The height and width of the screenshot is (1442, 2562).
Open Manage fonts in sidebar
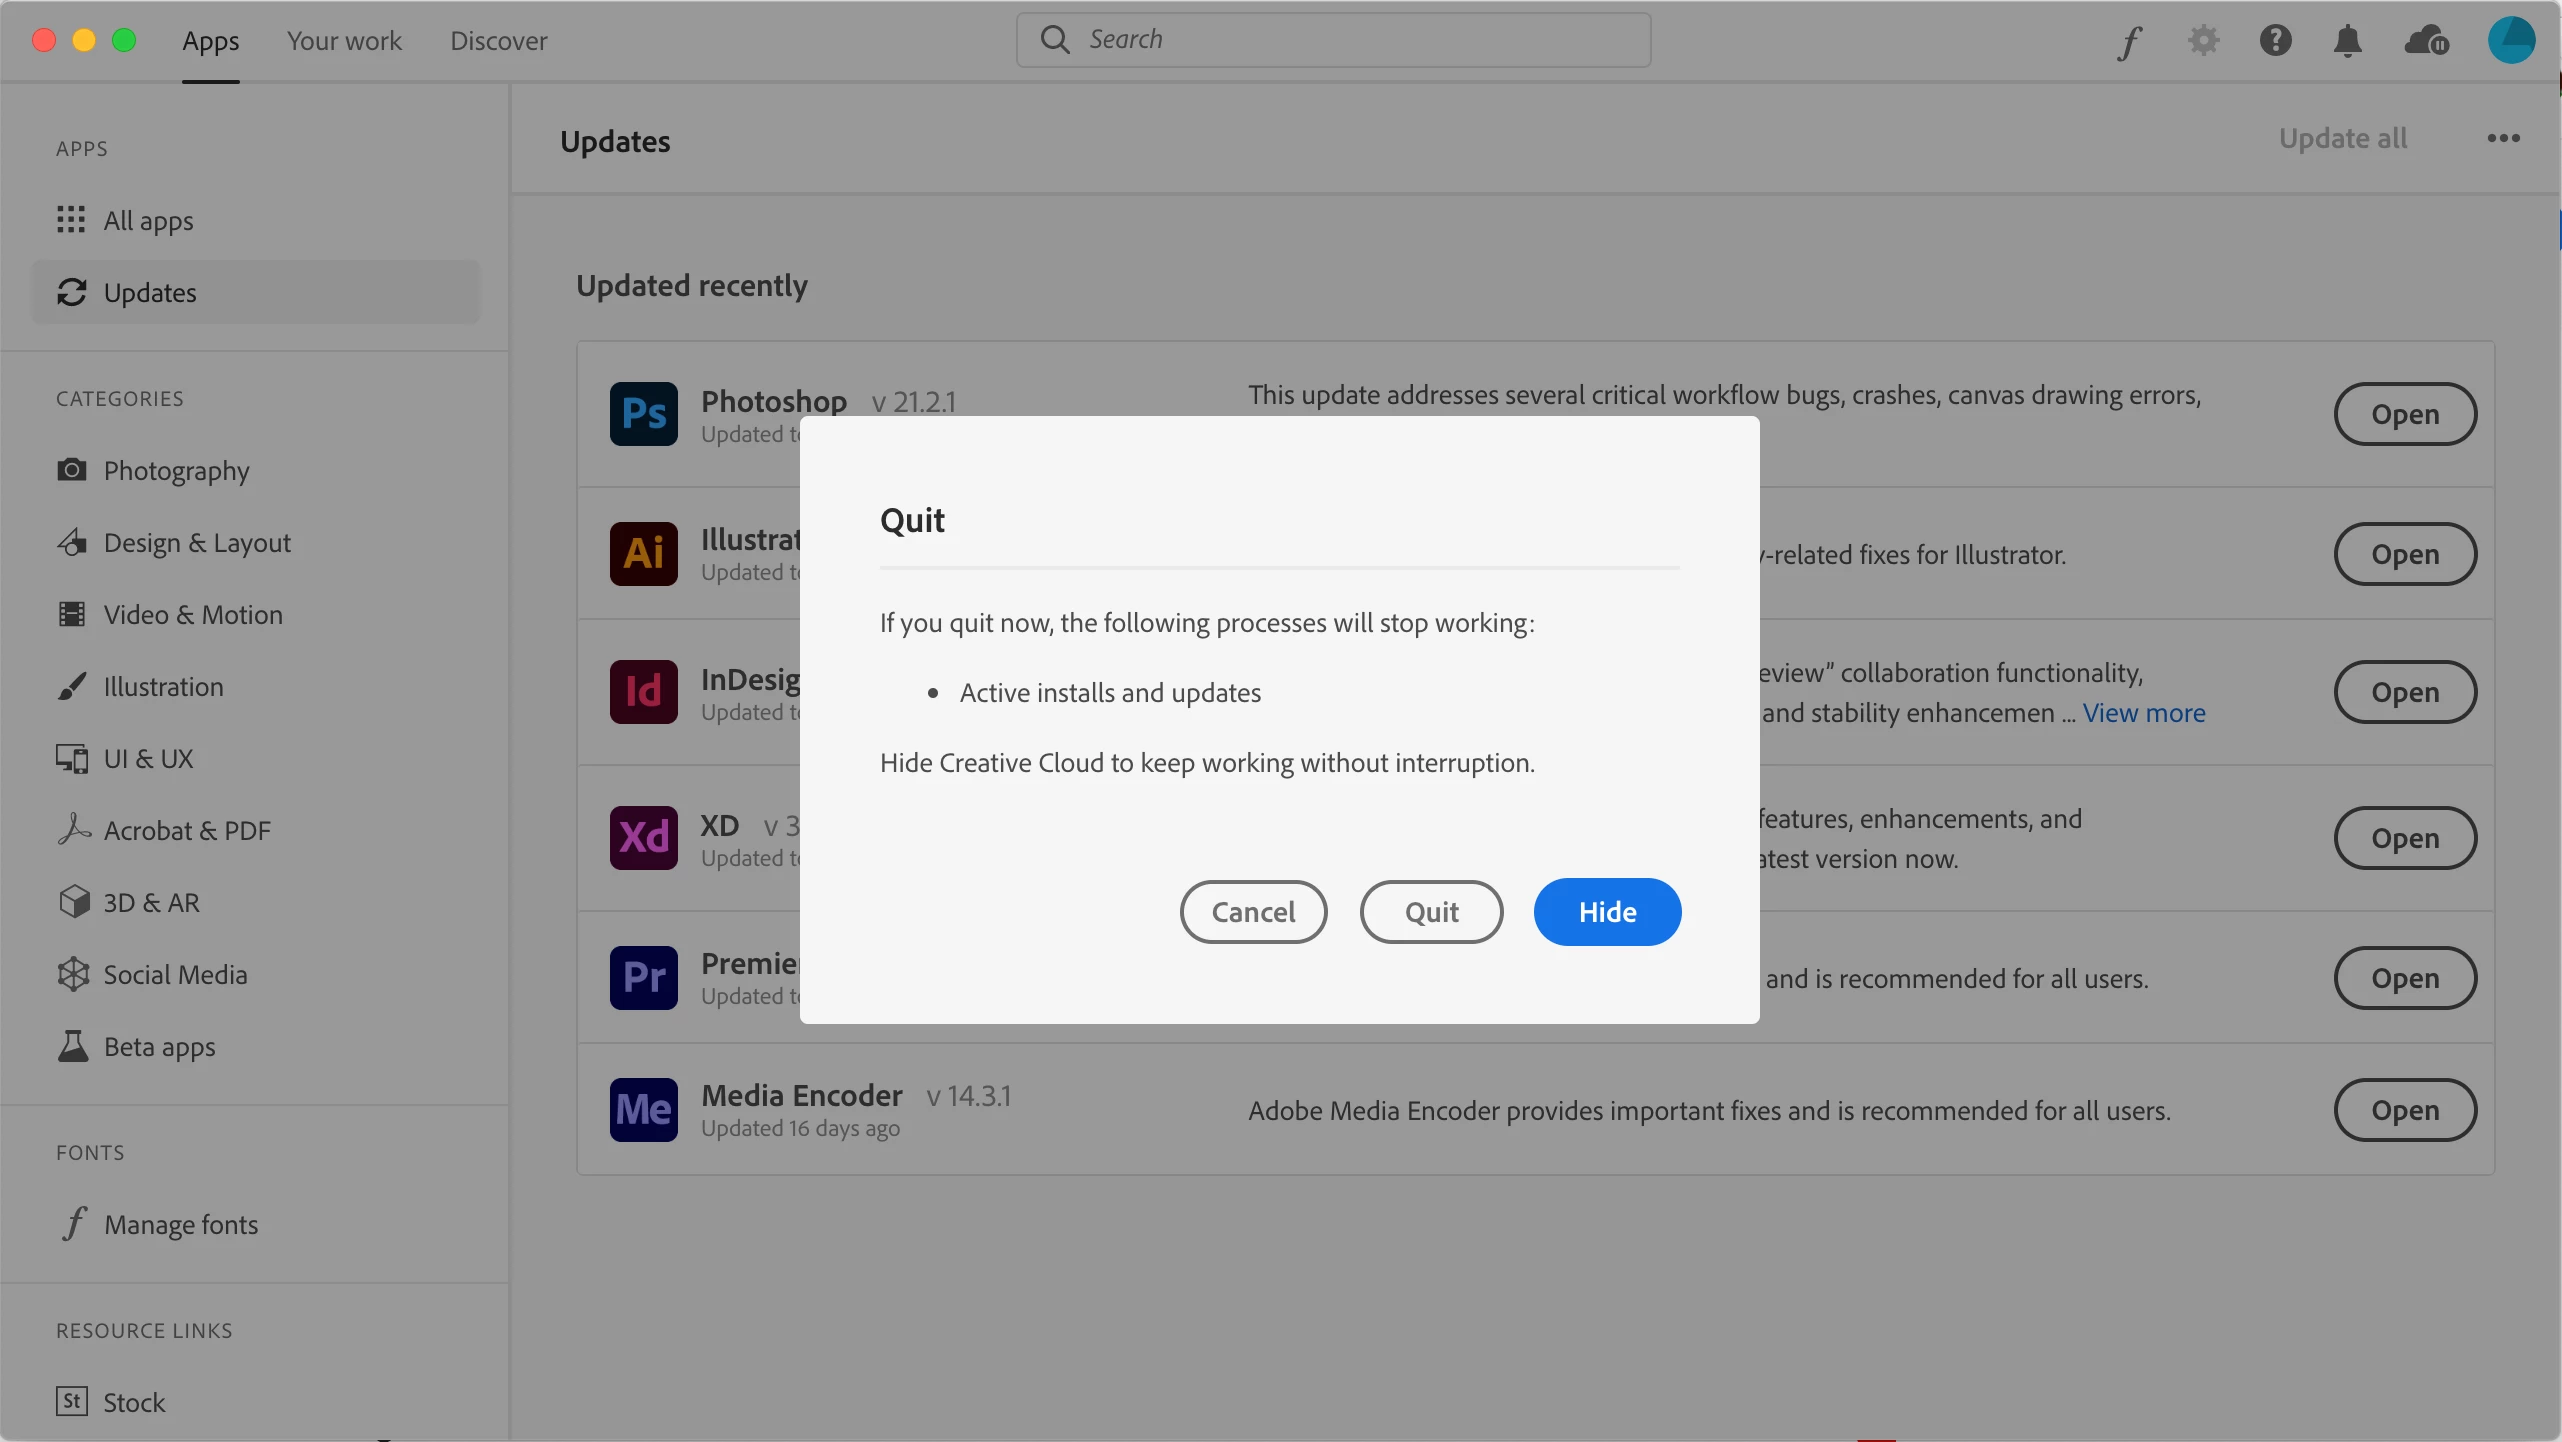tap(180, 1225)
